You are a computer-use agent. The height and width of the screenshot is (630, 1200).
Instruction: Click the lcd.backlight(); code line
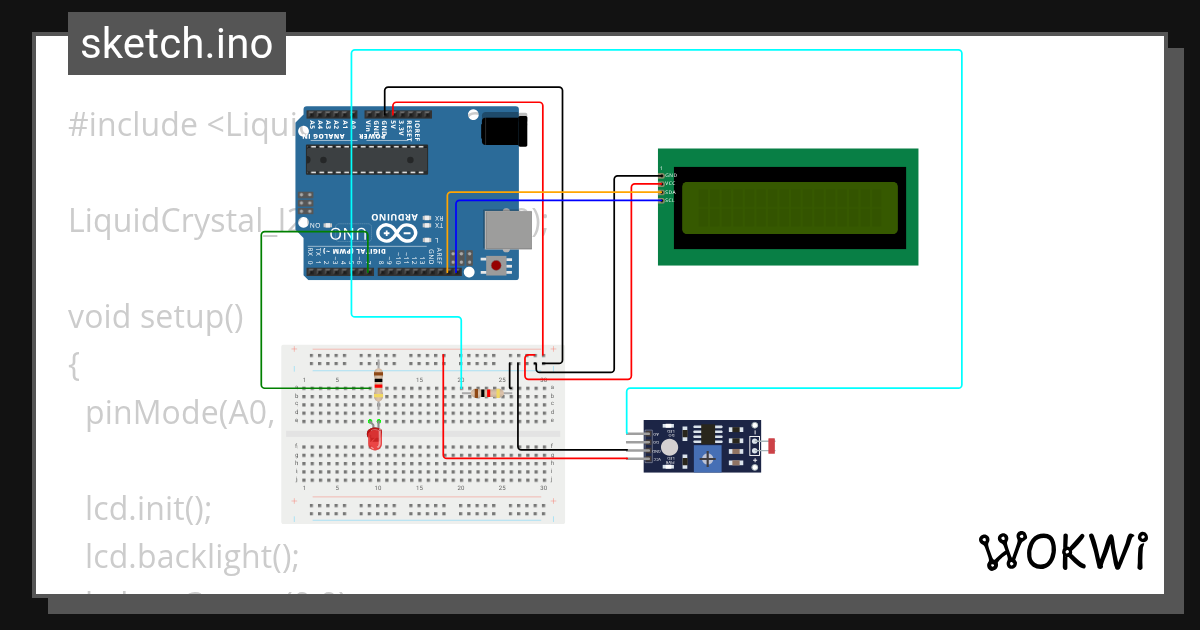[192, 556]
